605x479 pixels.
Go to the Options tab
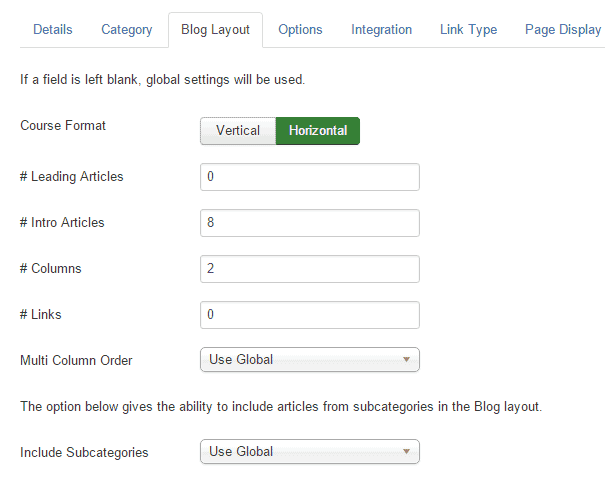pos(300,30)
